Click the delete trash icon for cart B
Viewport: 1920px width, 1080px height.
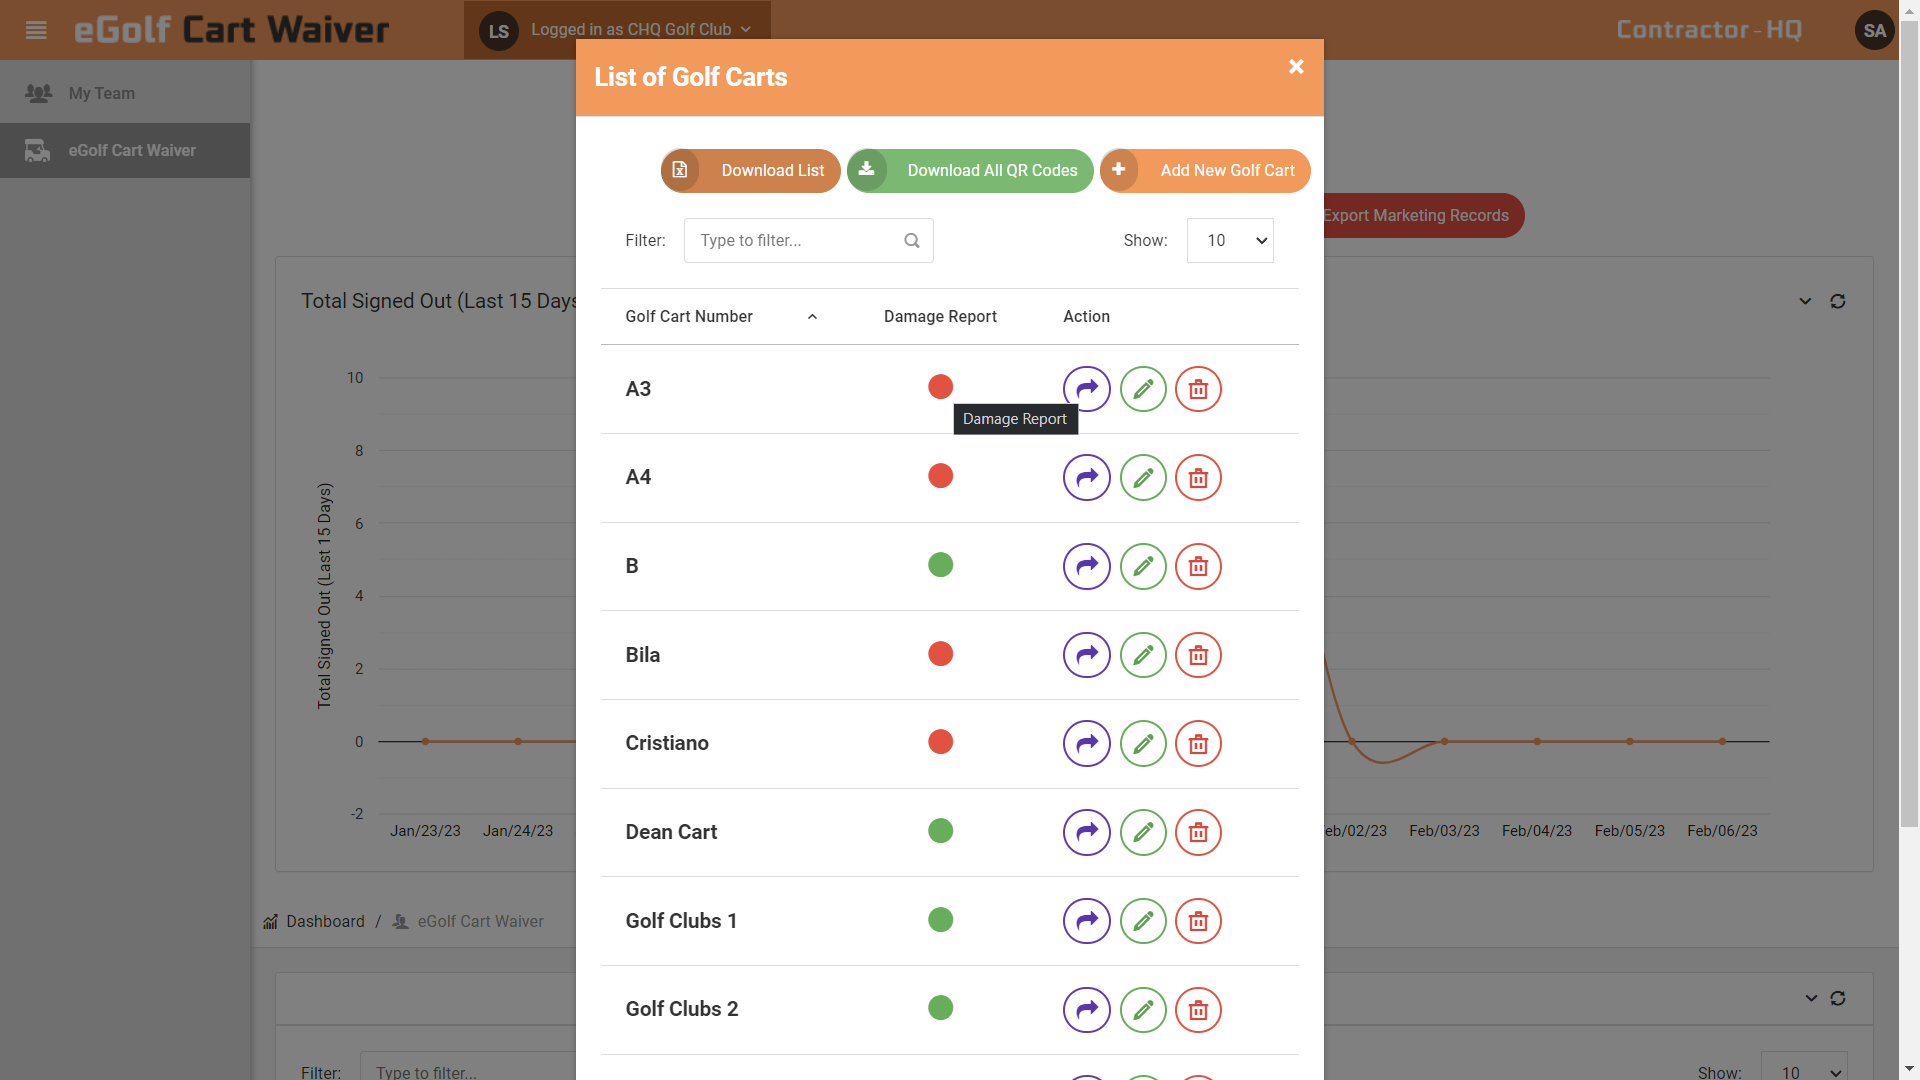[1198, 567]
